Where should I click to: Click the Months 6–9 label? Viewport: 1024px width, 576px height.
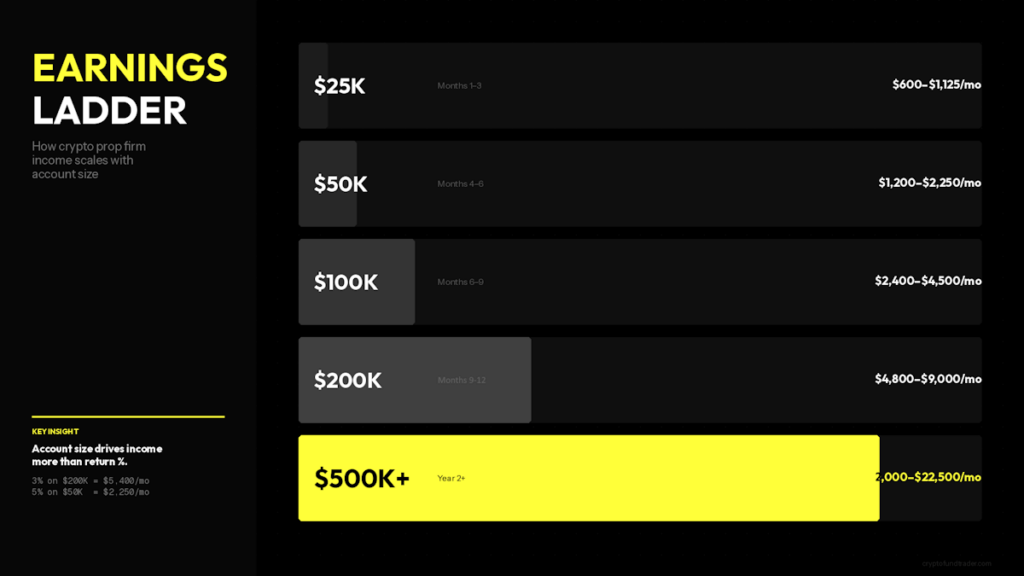click(x=460, y=282)
